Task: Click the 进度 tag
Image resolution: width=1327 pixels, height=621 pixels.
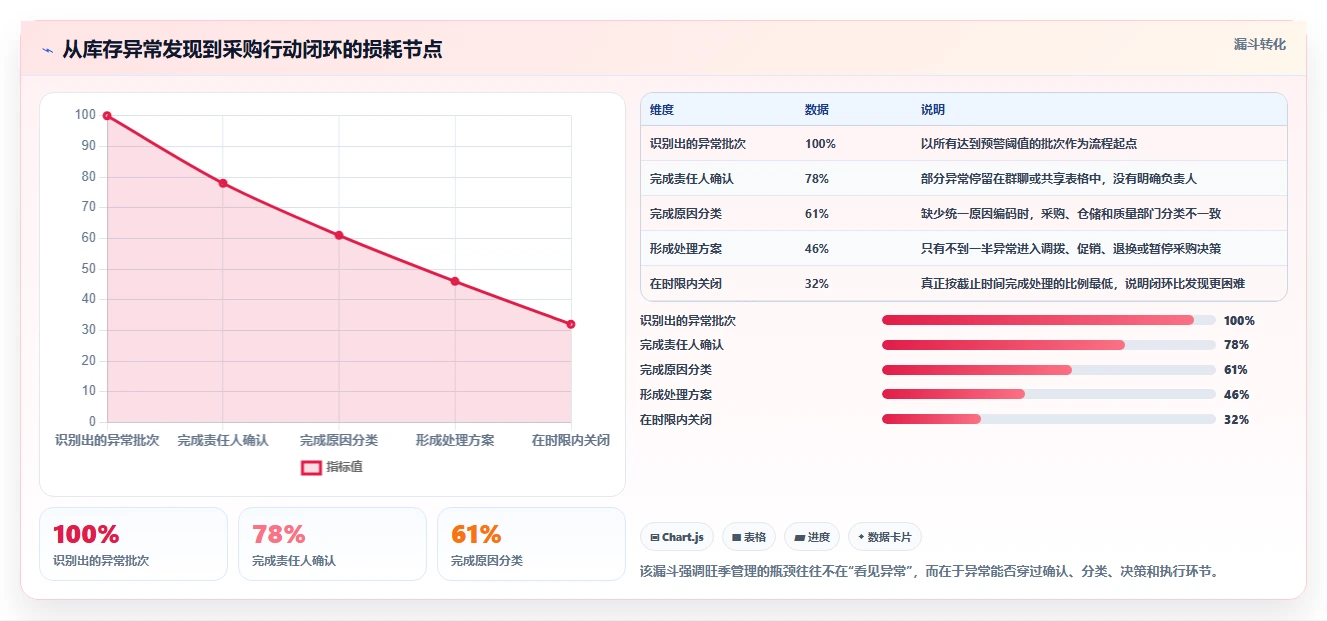Action: (x=812, y=537)
